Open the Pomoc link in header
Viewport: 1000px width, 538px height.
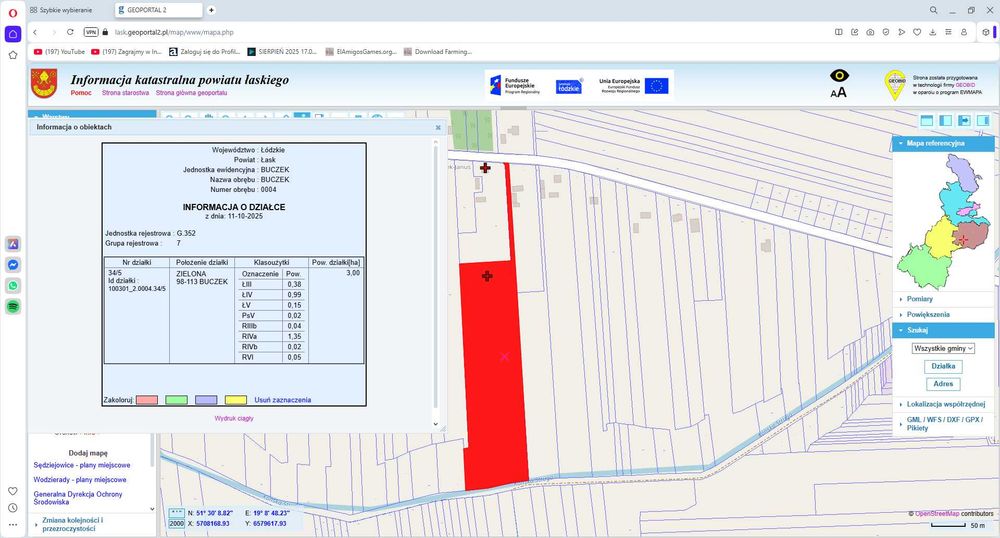coord(81,92)
